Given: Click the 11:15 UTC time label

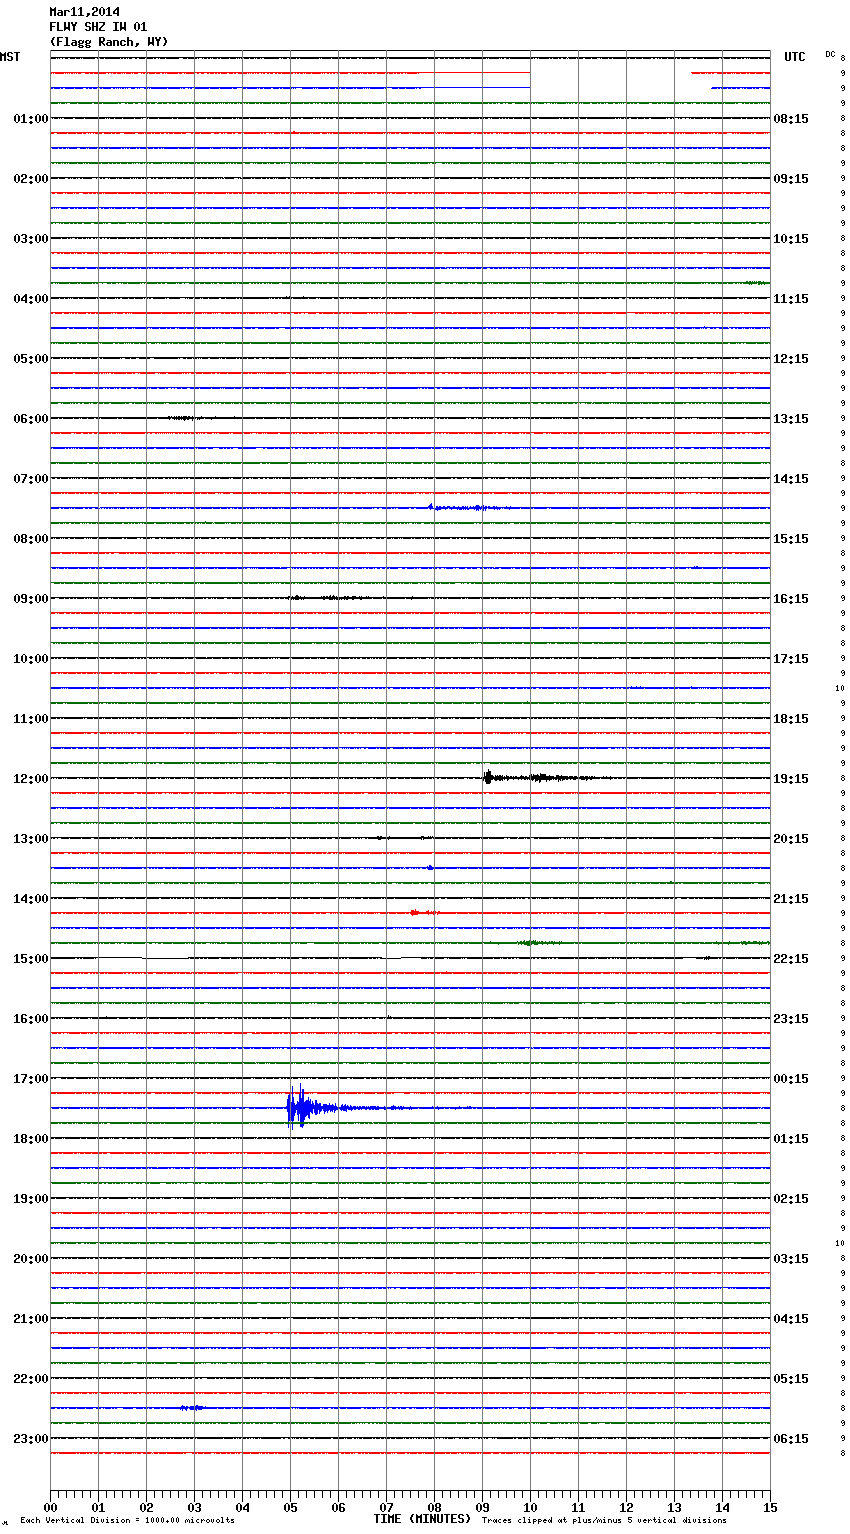Looking at the screenshot, I should (791, 299).
